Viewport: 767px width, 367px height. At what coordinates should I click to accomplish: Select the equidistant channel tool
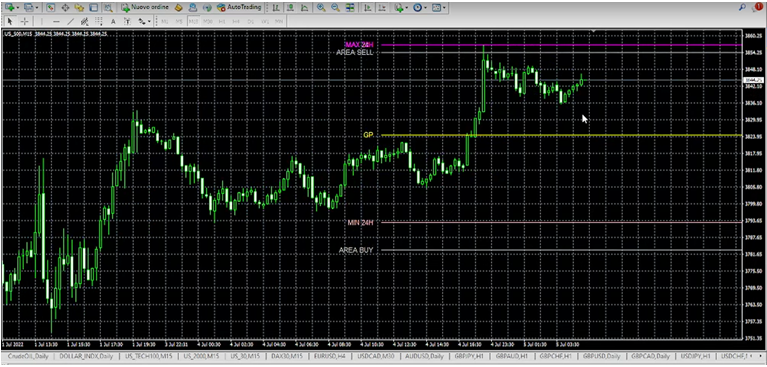(x=85, y=21)
